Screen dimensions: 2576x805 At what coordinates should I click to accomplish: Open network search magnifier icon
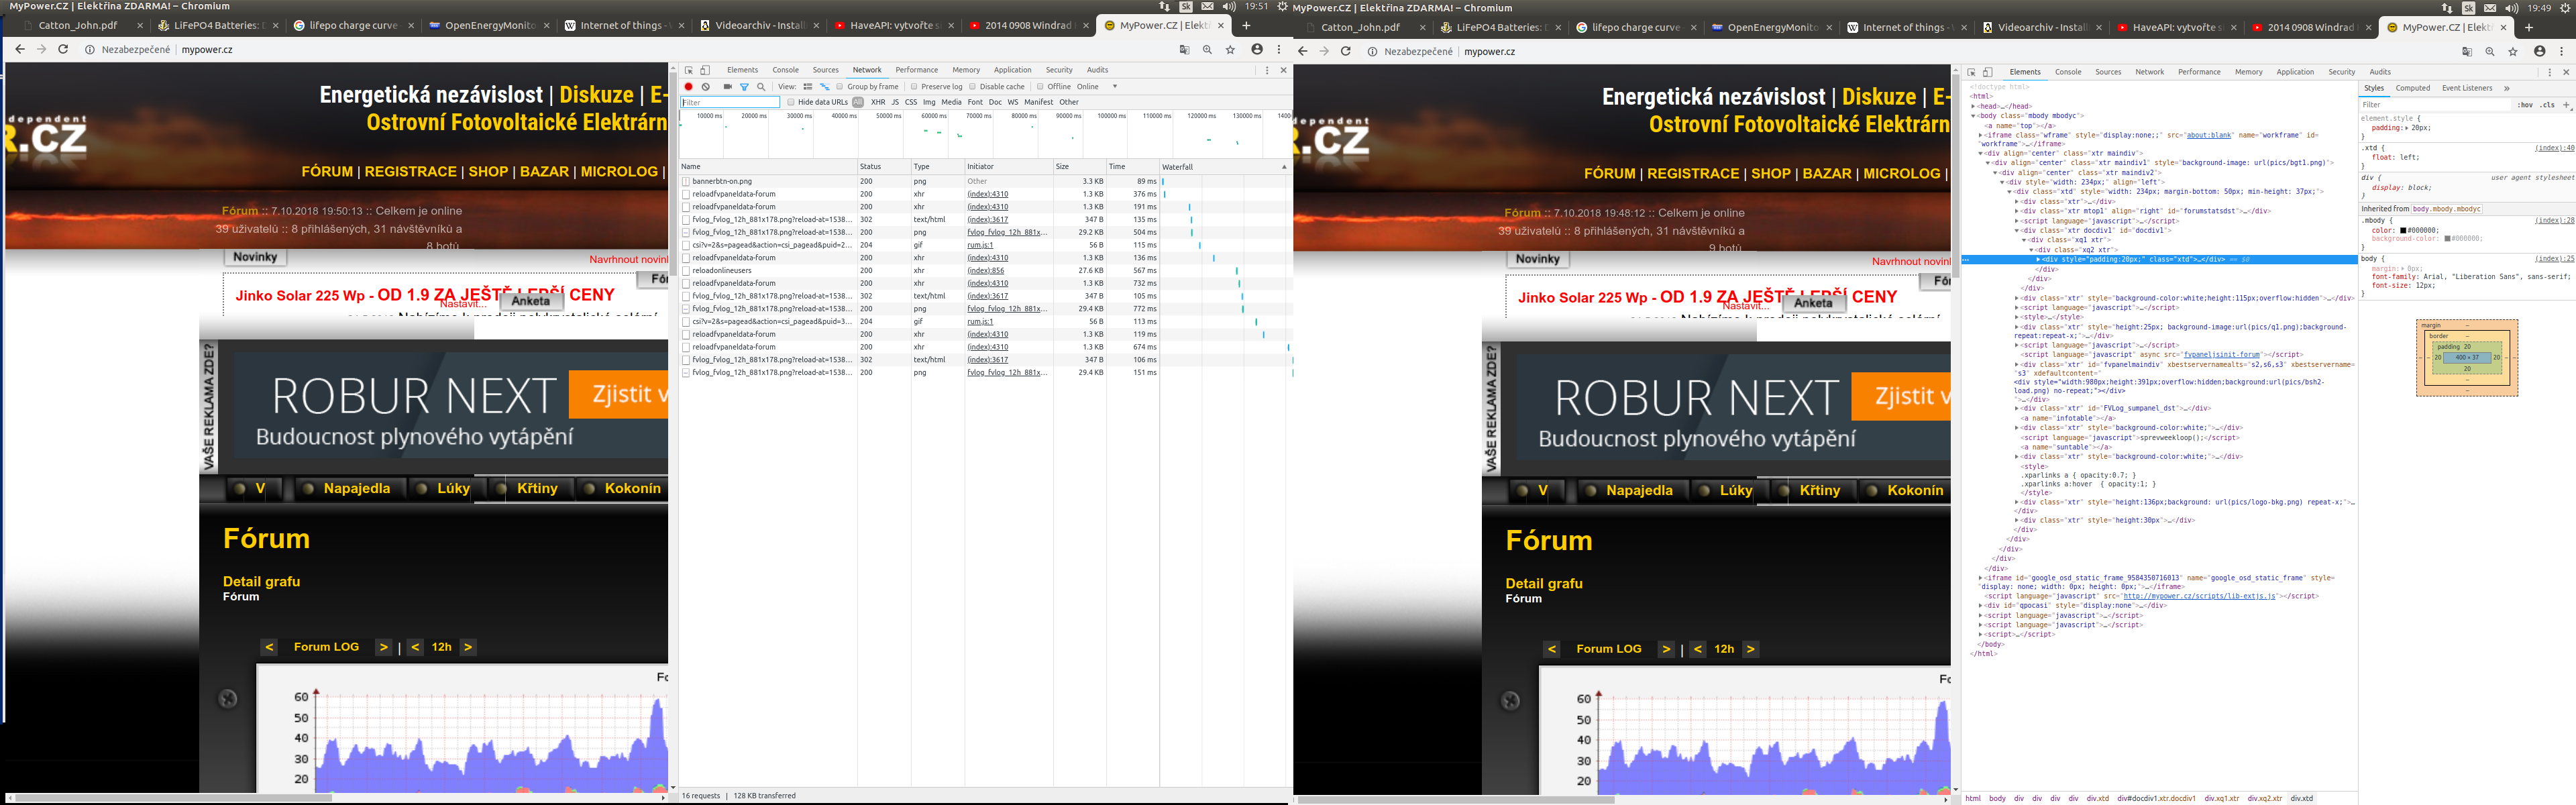pyautogui.click(x=761, y=87)
